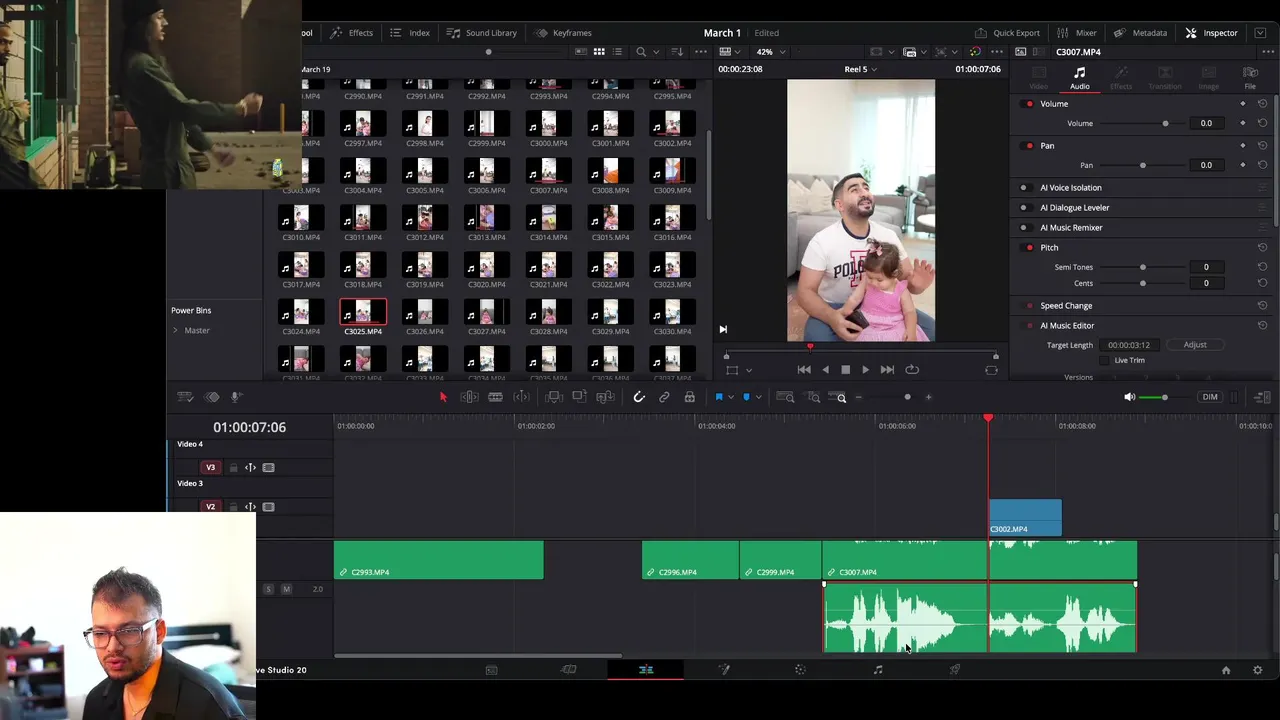Image resolution: width=1280 pixels, height=720 pixels.
Task: Mute monitoring with the speaker icon
Action: pyautogui.click(x=1129, y=397)
